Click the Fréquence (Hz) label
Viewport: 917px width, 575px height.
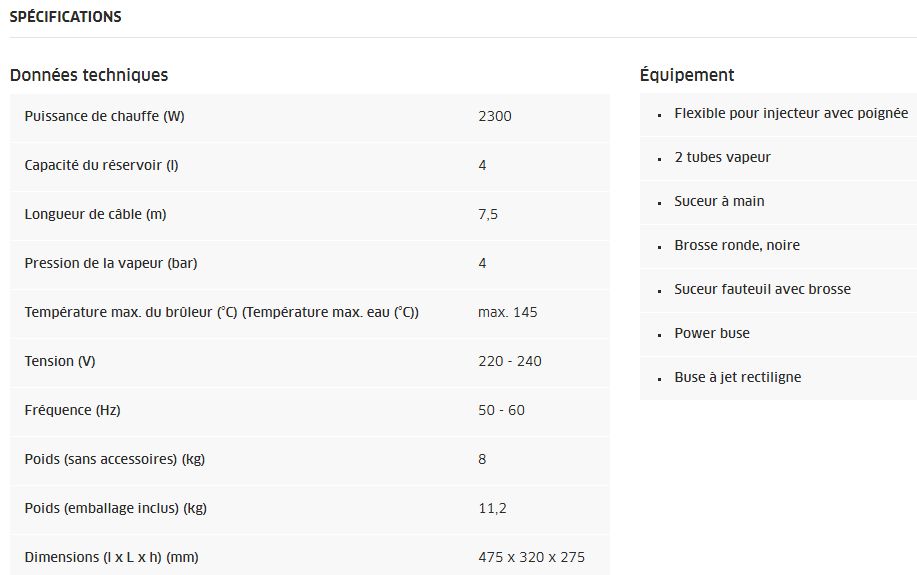tap(72, 410)
